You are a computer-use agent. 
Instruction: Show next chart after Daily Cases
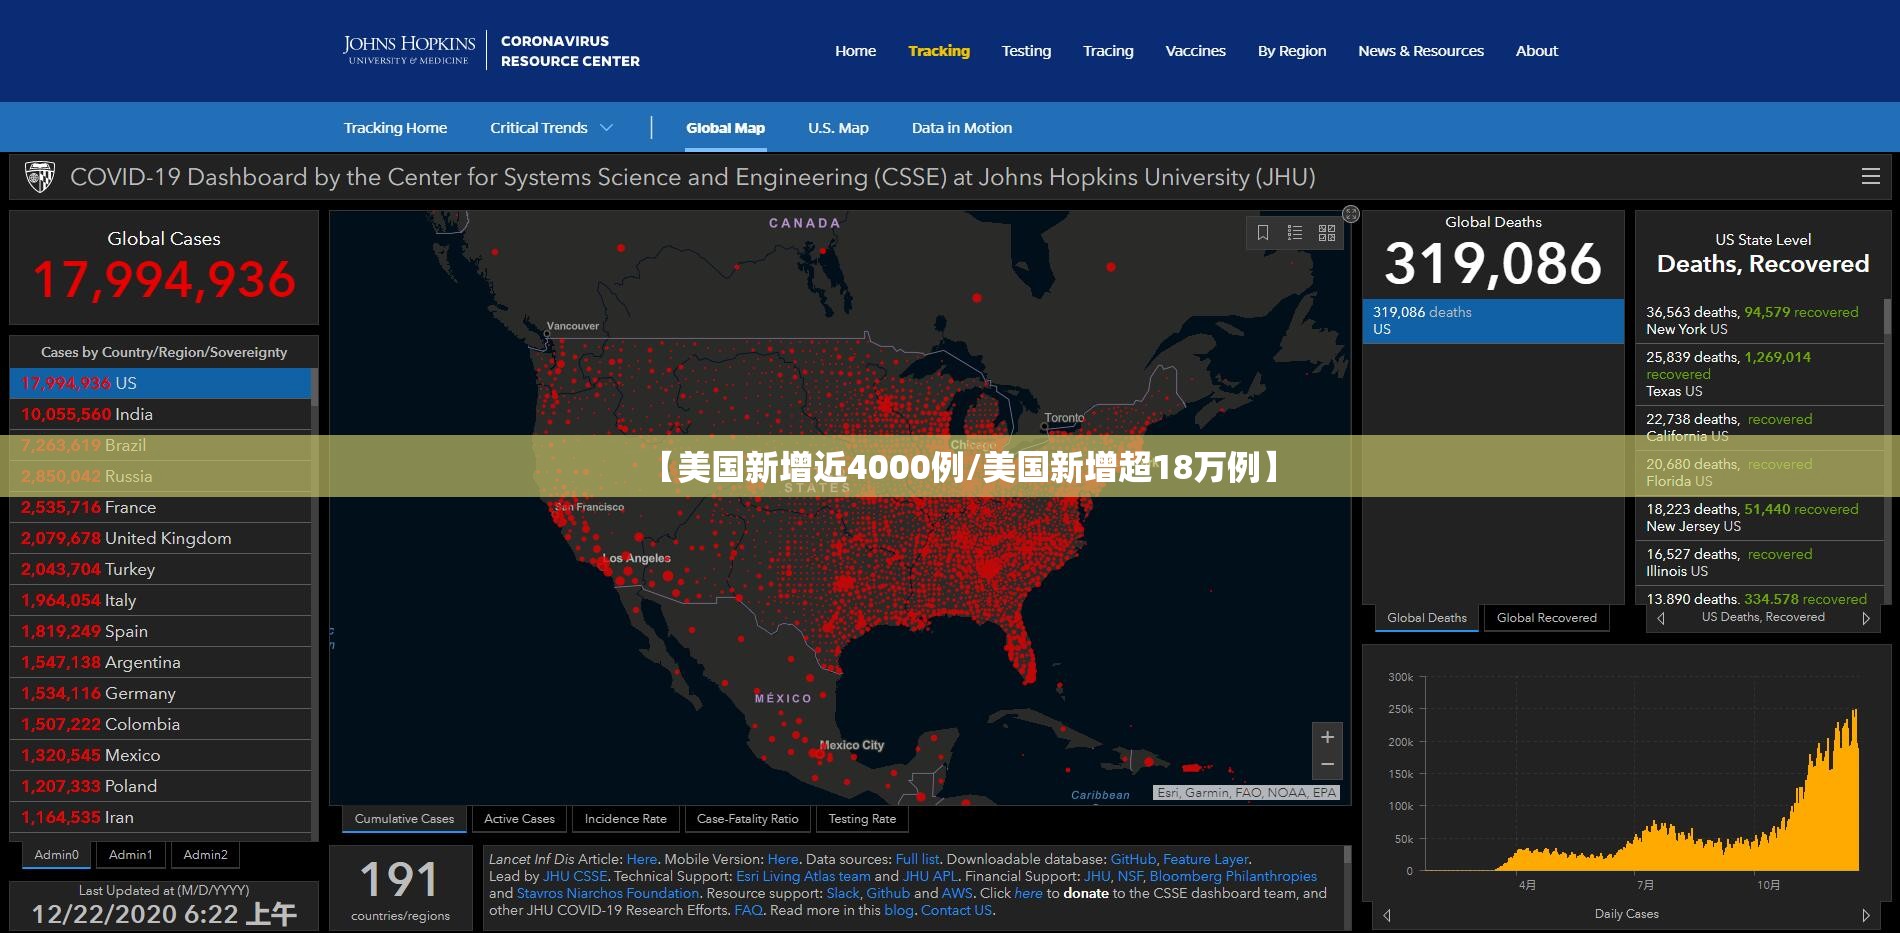[x=1866, y=915]
